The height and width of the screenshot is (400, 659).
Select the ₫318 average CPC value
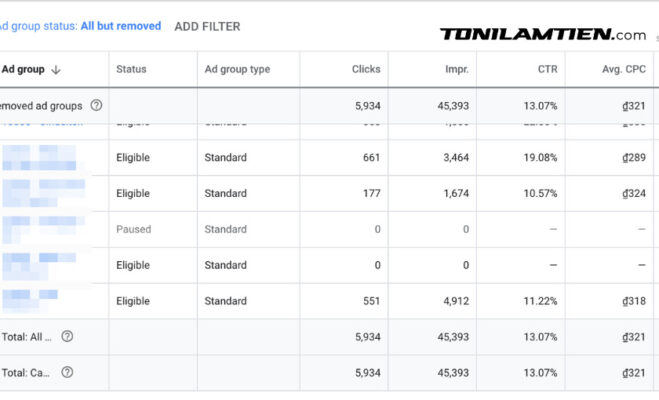tap(634, 301)
